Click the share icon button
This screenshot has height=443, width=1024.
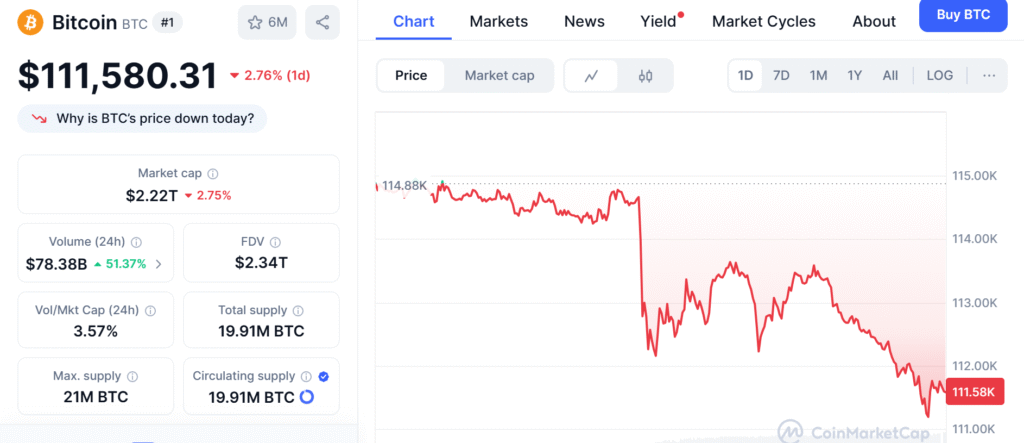[x=322, y=22]
